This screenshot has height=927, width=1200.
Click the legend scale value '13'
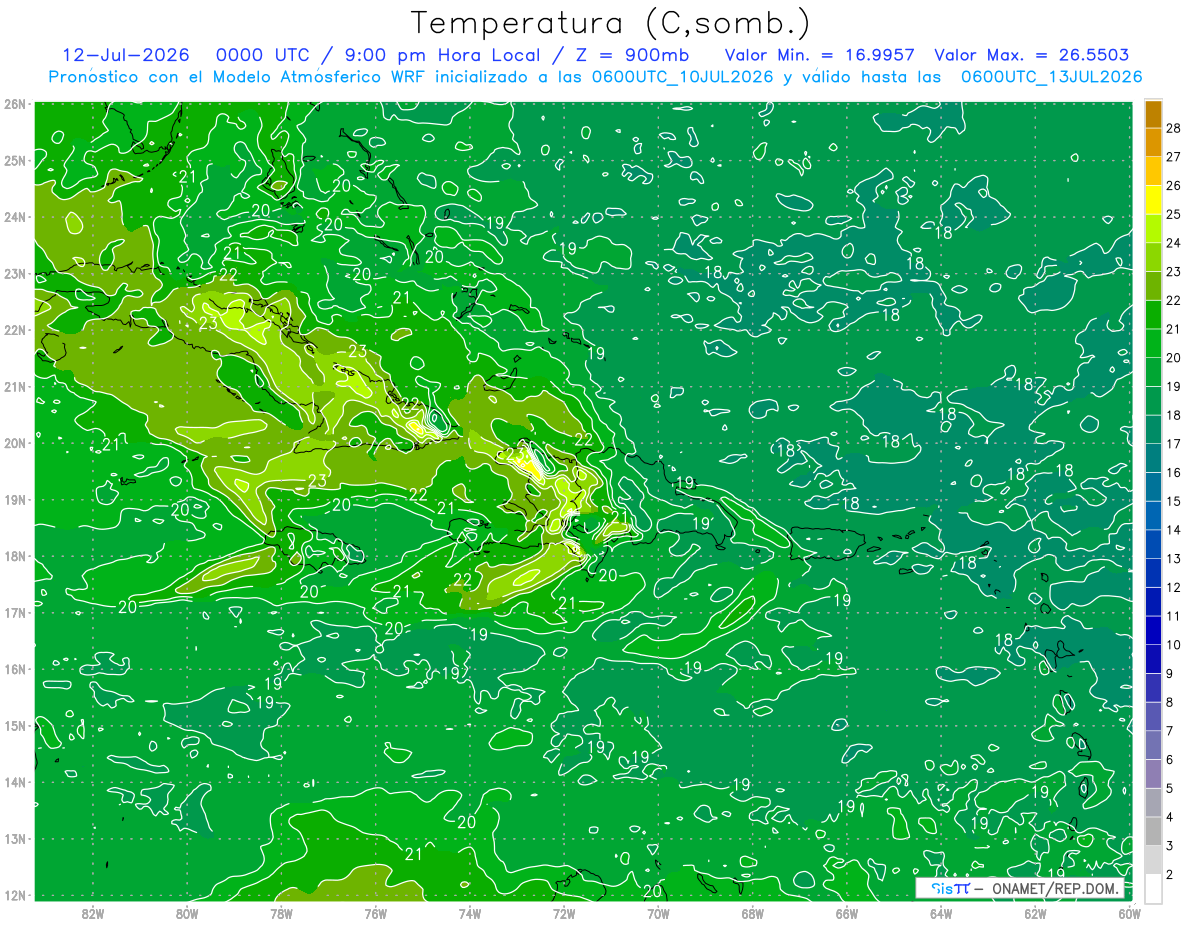pyautogui.click(x=1174, y=558)
